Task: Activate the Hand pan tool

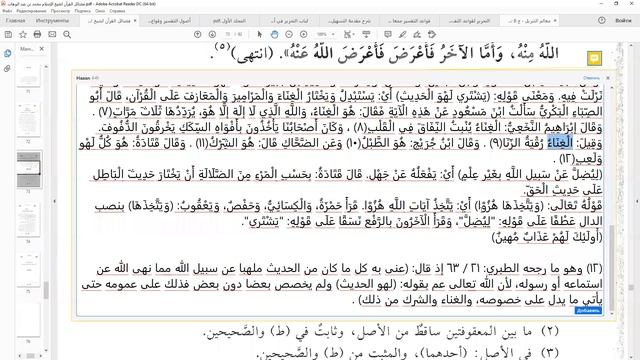Action: click(x=274, y=35)
